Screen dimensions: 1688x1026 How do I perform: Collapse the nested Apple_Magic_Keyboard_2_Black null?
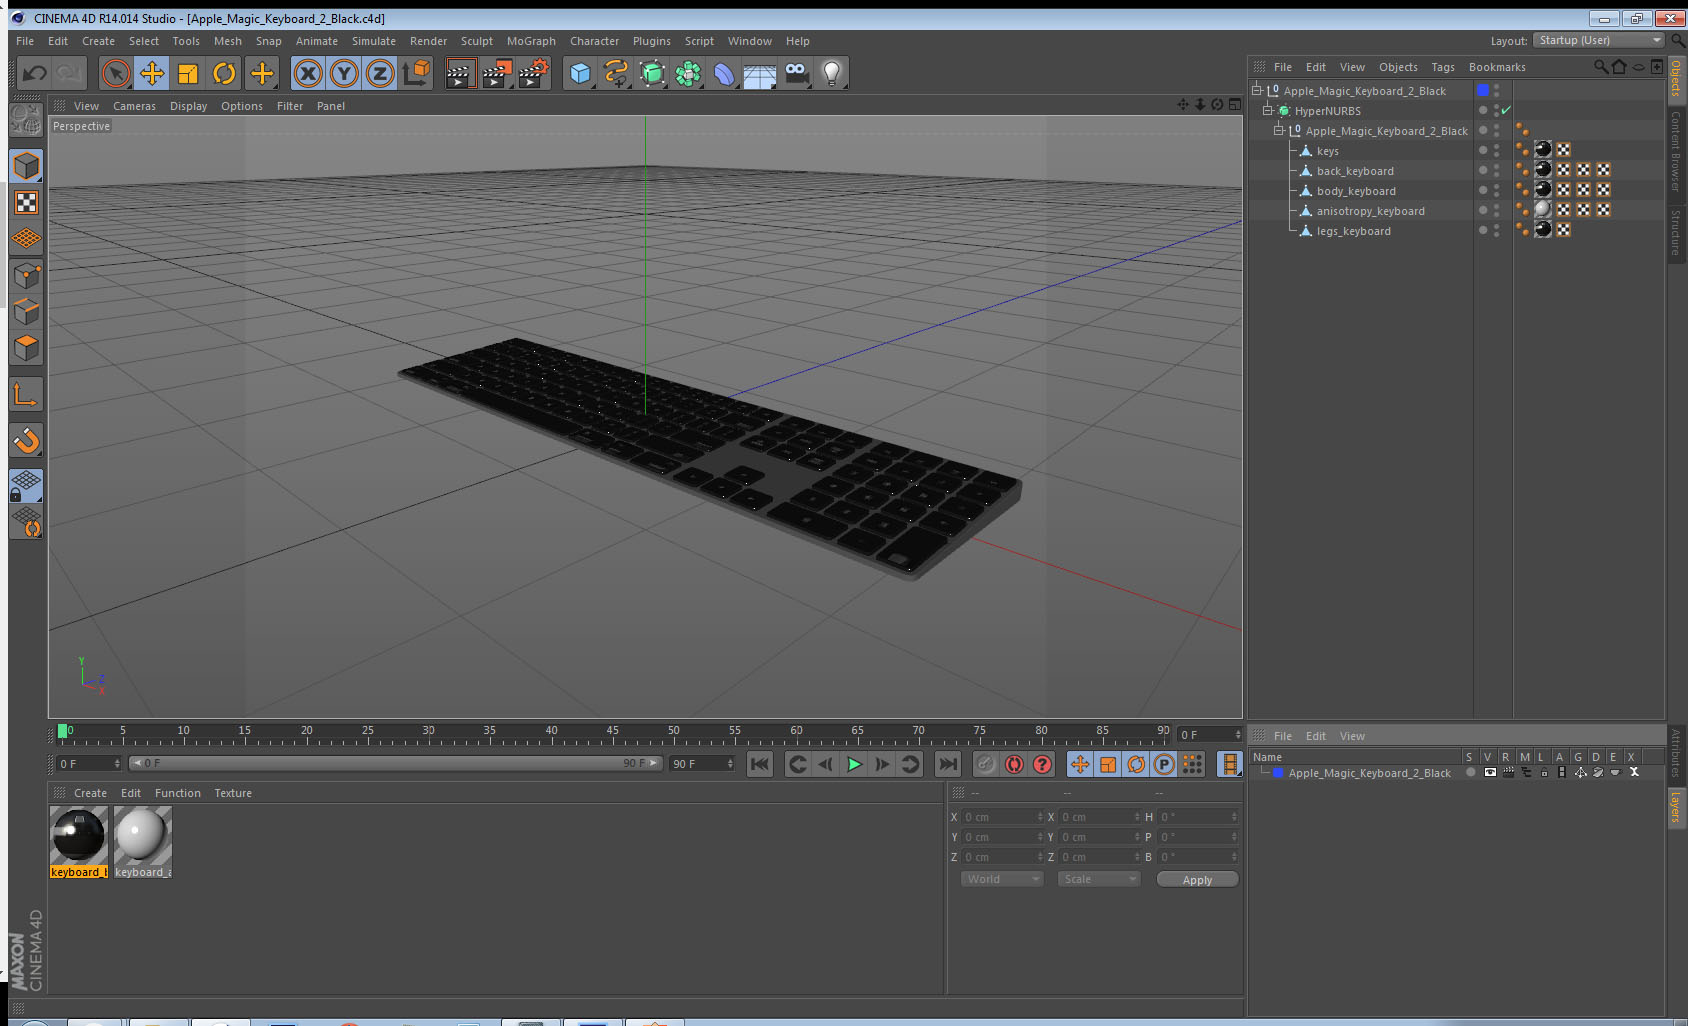[1279, 130]
